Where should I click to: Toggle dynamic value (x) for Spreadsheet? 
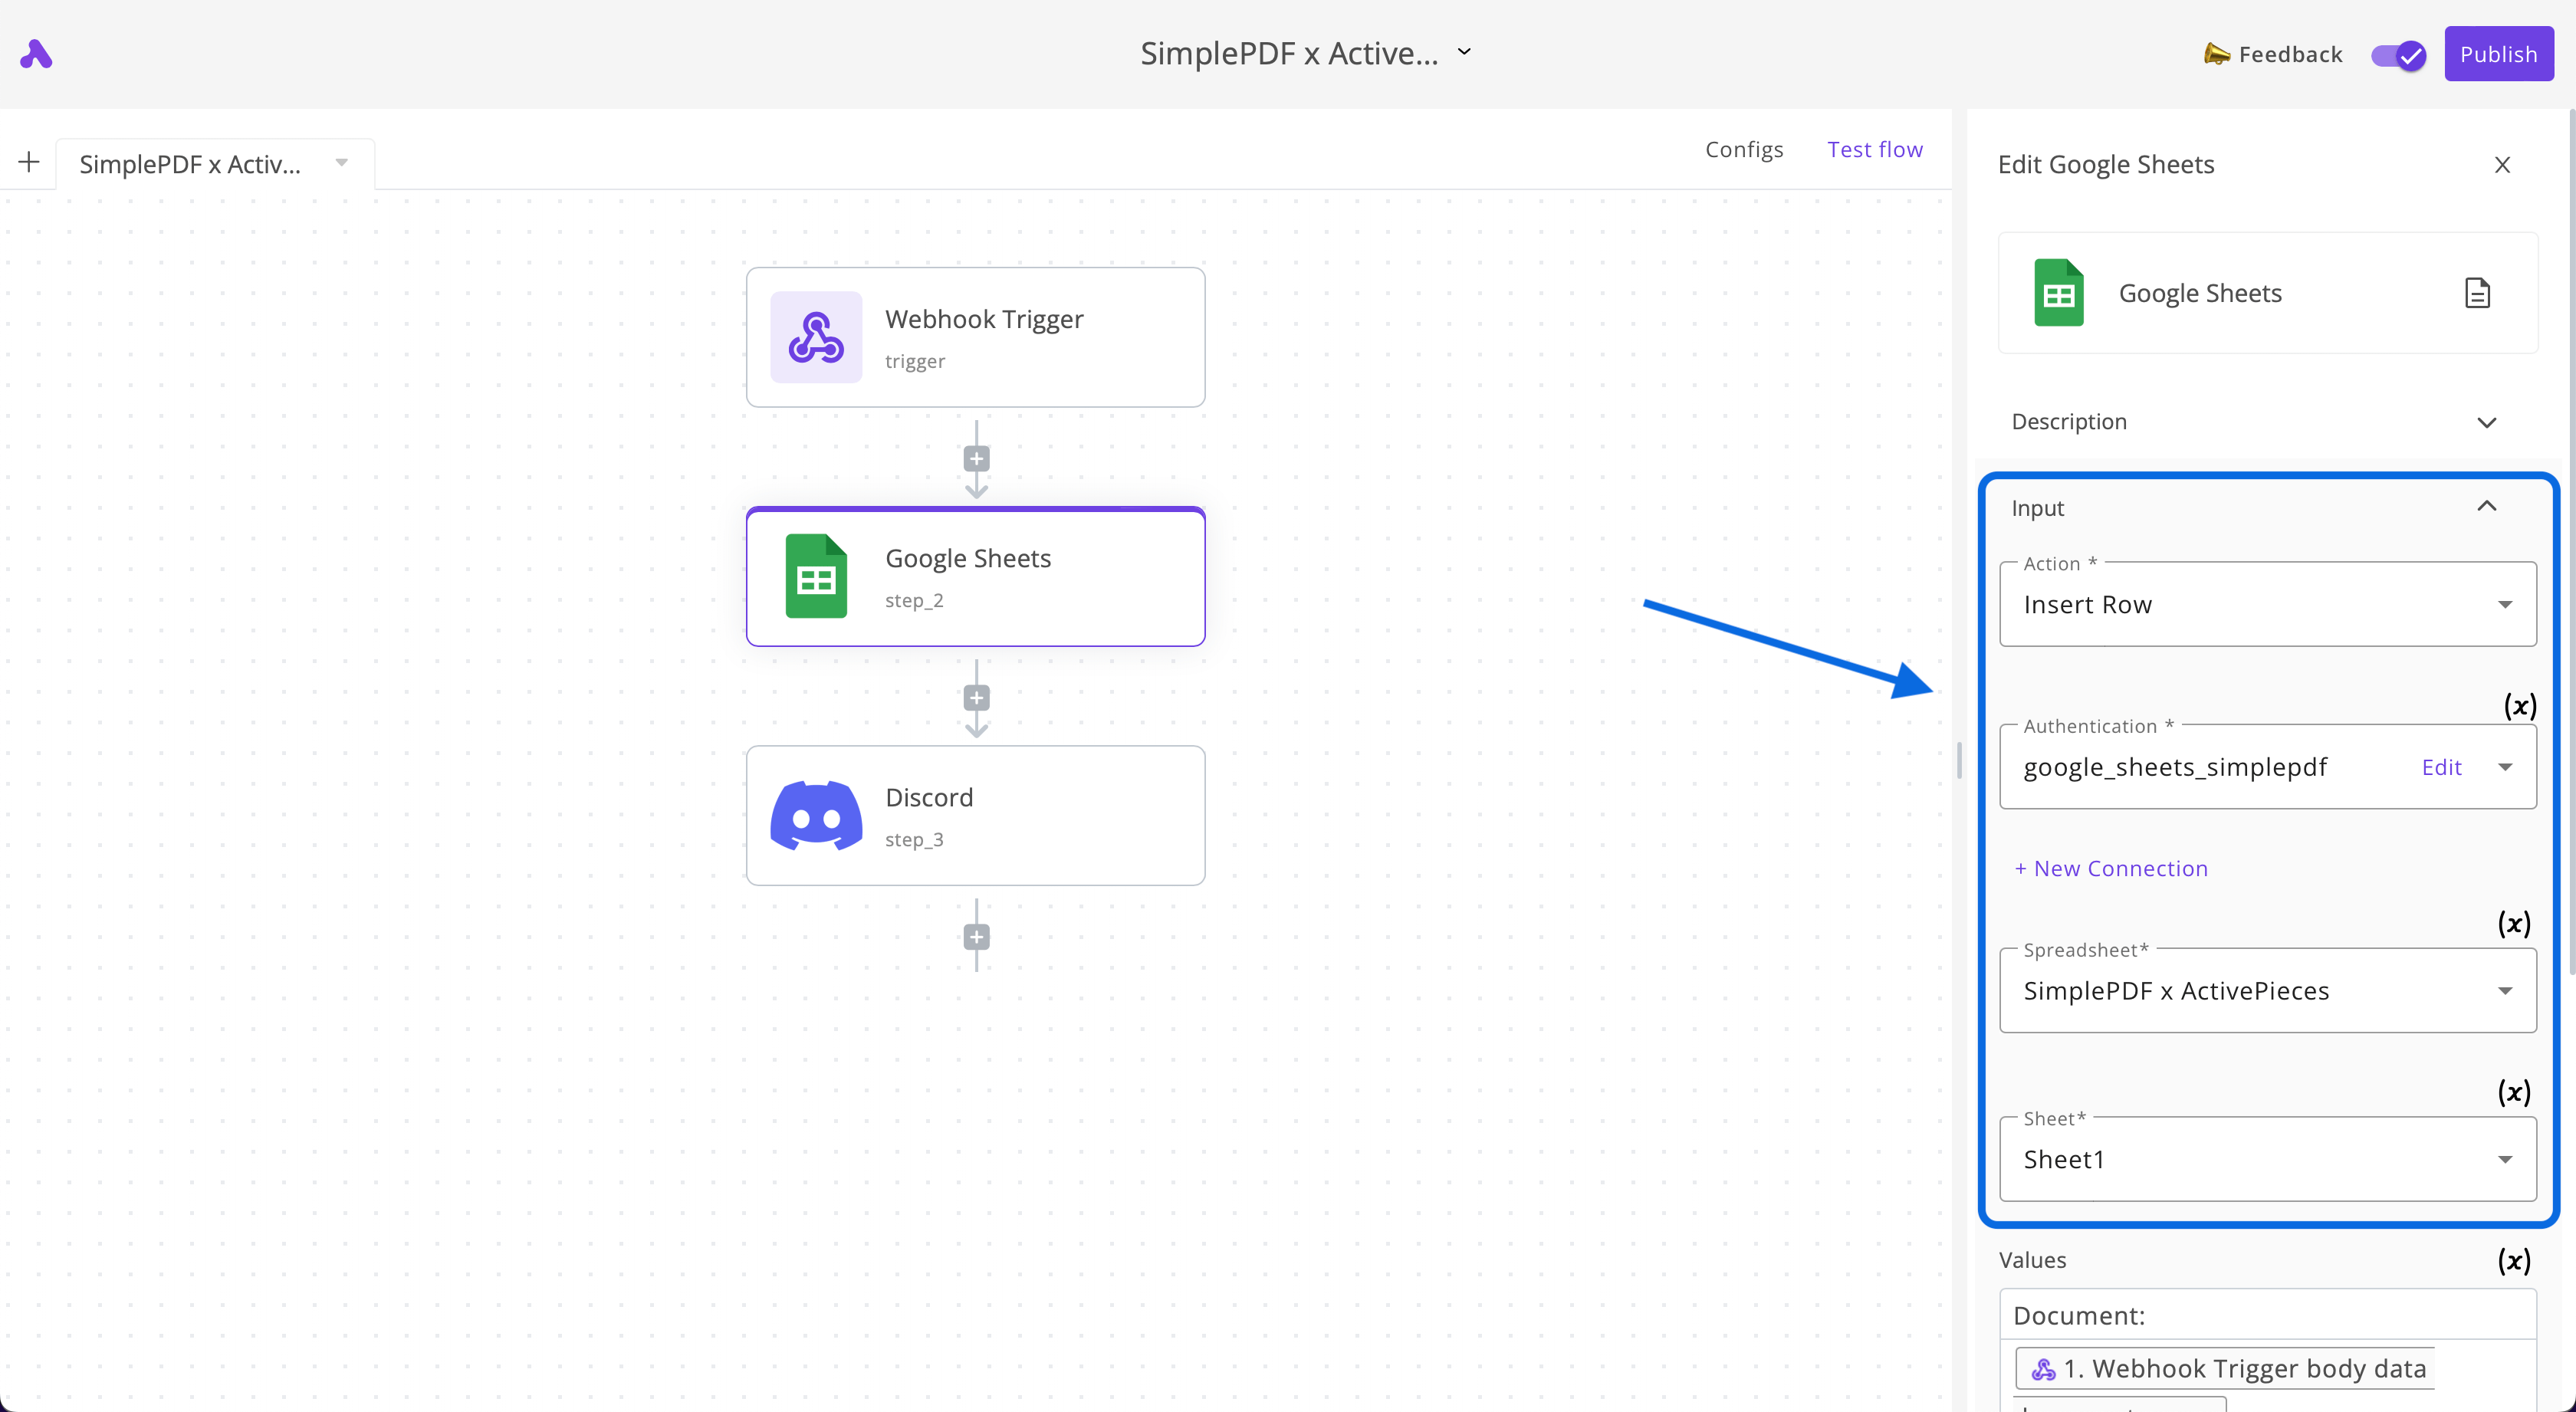(x=2514, y=923)
